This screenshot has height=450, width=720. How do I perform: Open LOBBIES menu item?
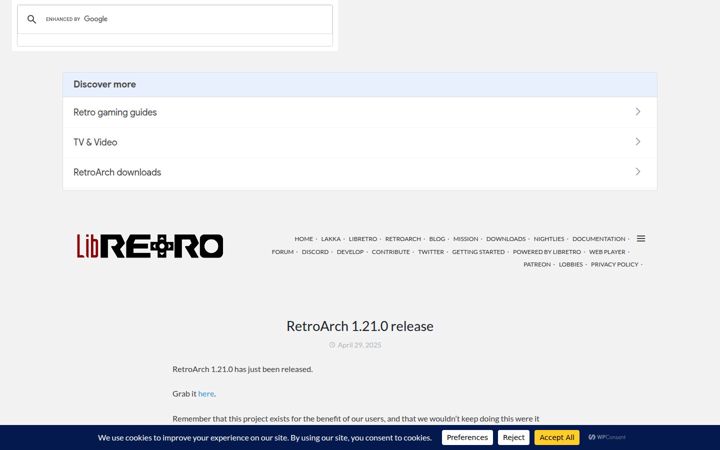(x=571, y=264)
